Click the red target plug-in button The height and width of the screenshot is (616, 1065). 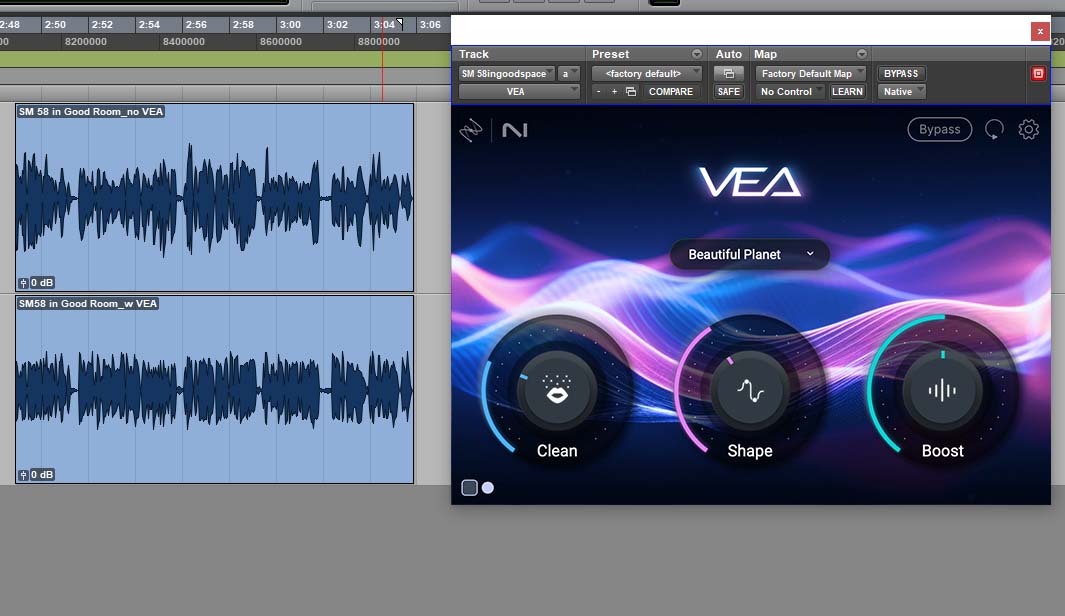(x=1038, y=73)
